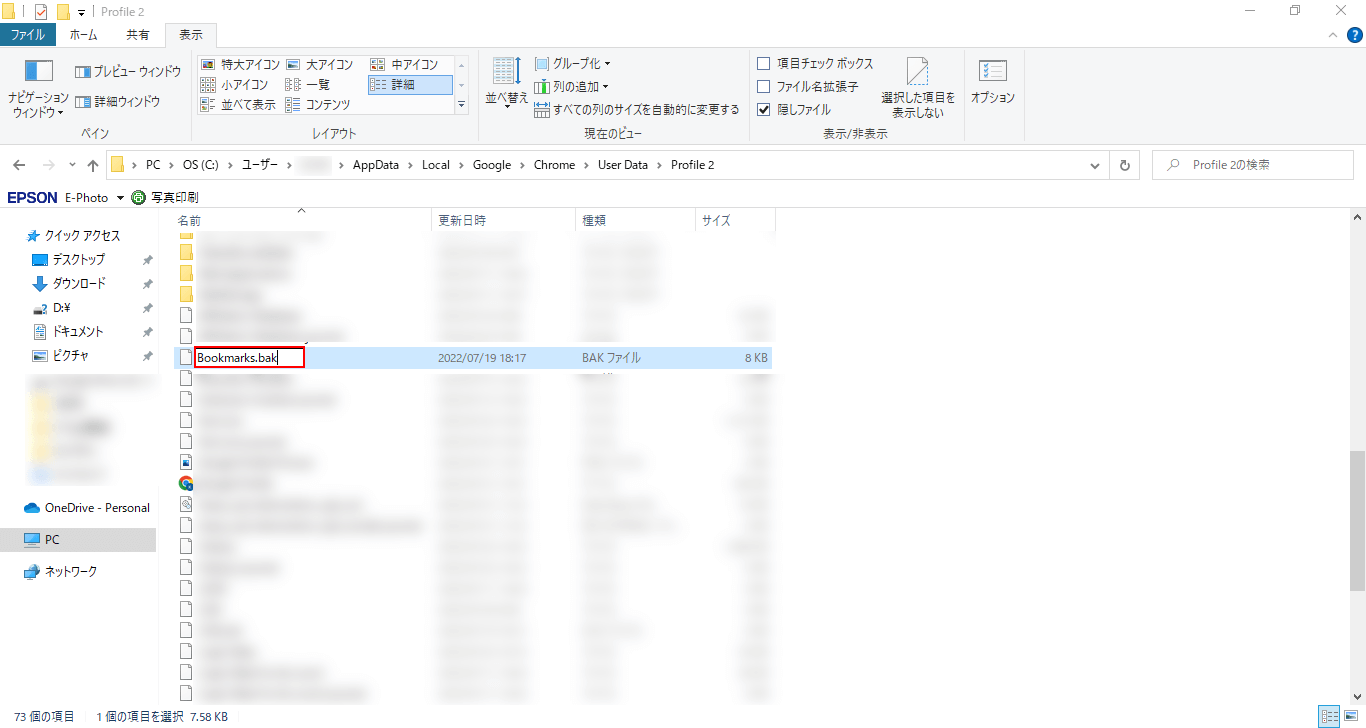Switch to large thumbnails view from status bar

[1352, 717]
